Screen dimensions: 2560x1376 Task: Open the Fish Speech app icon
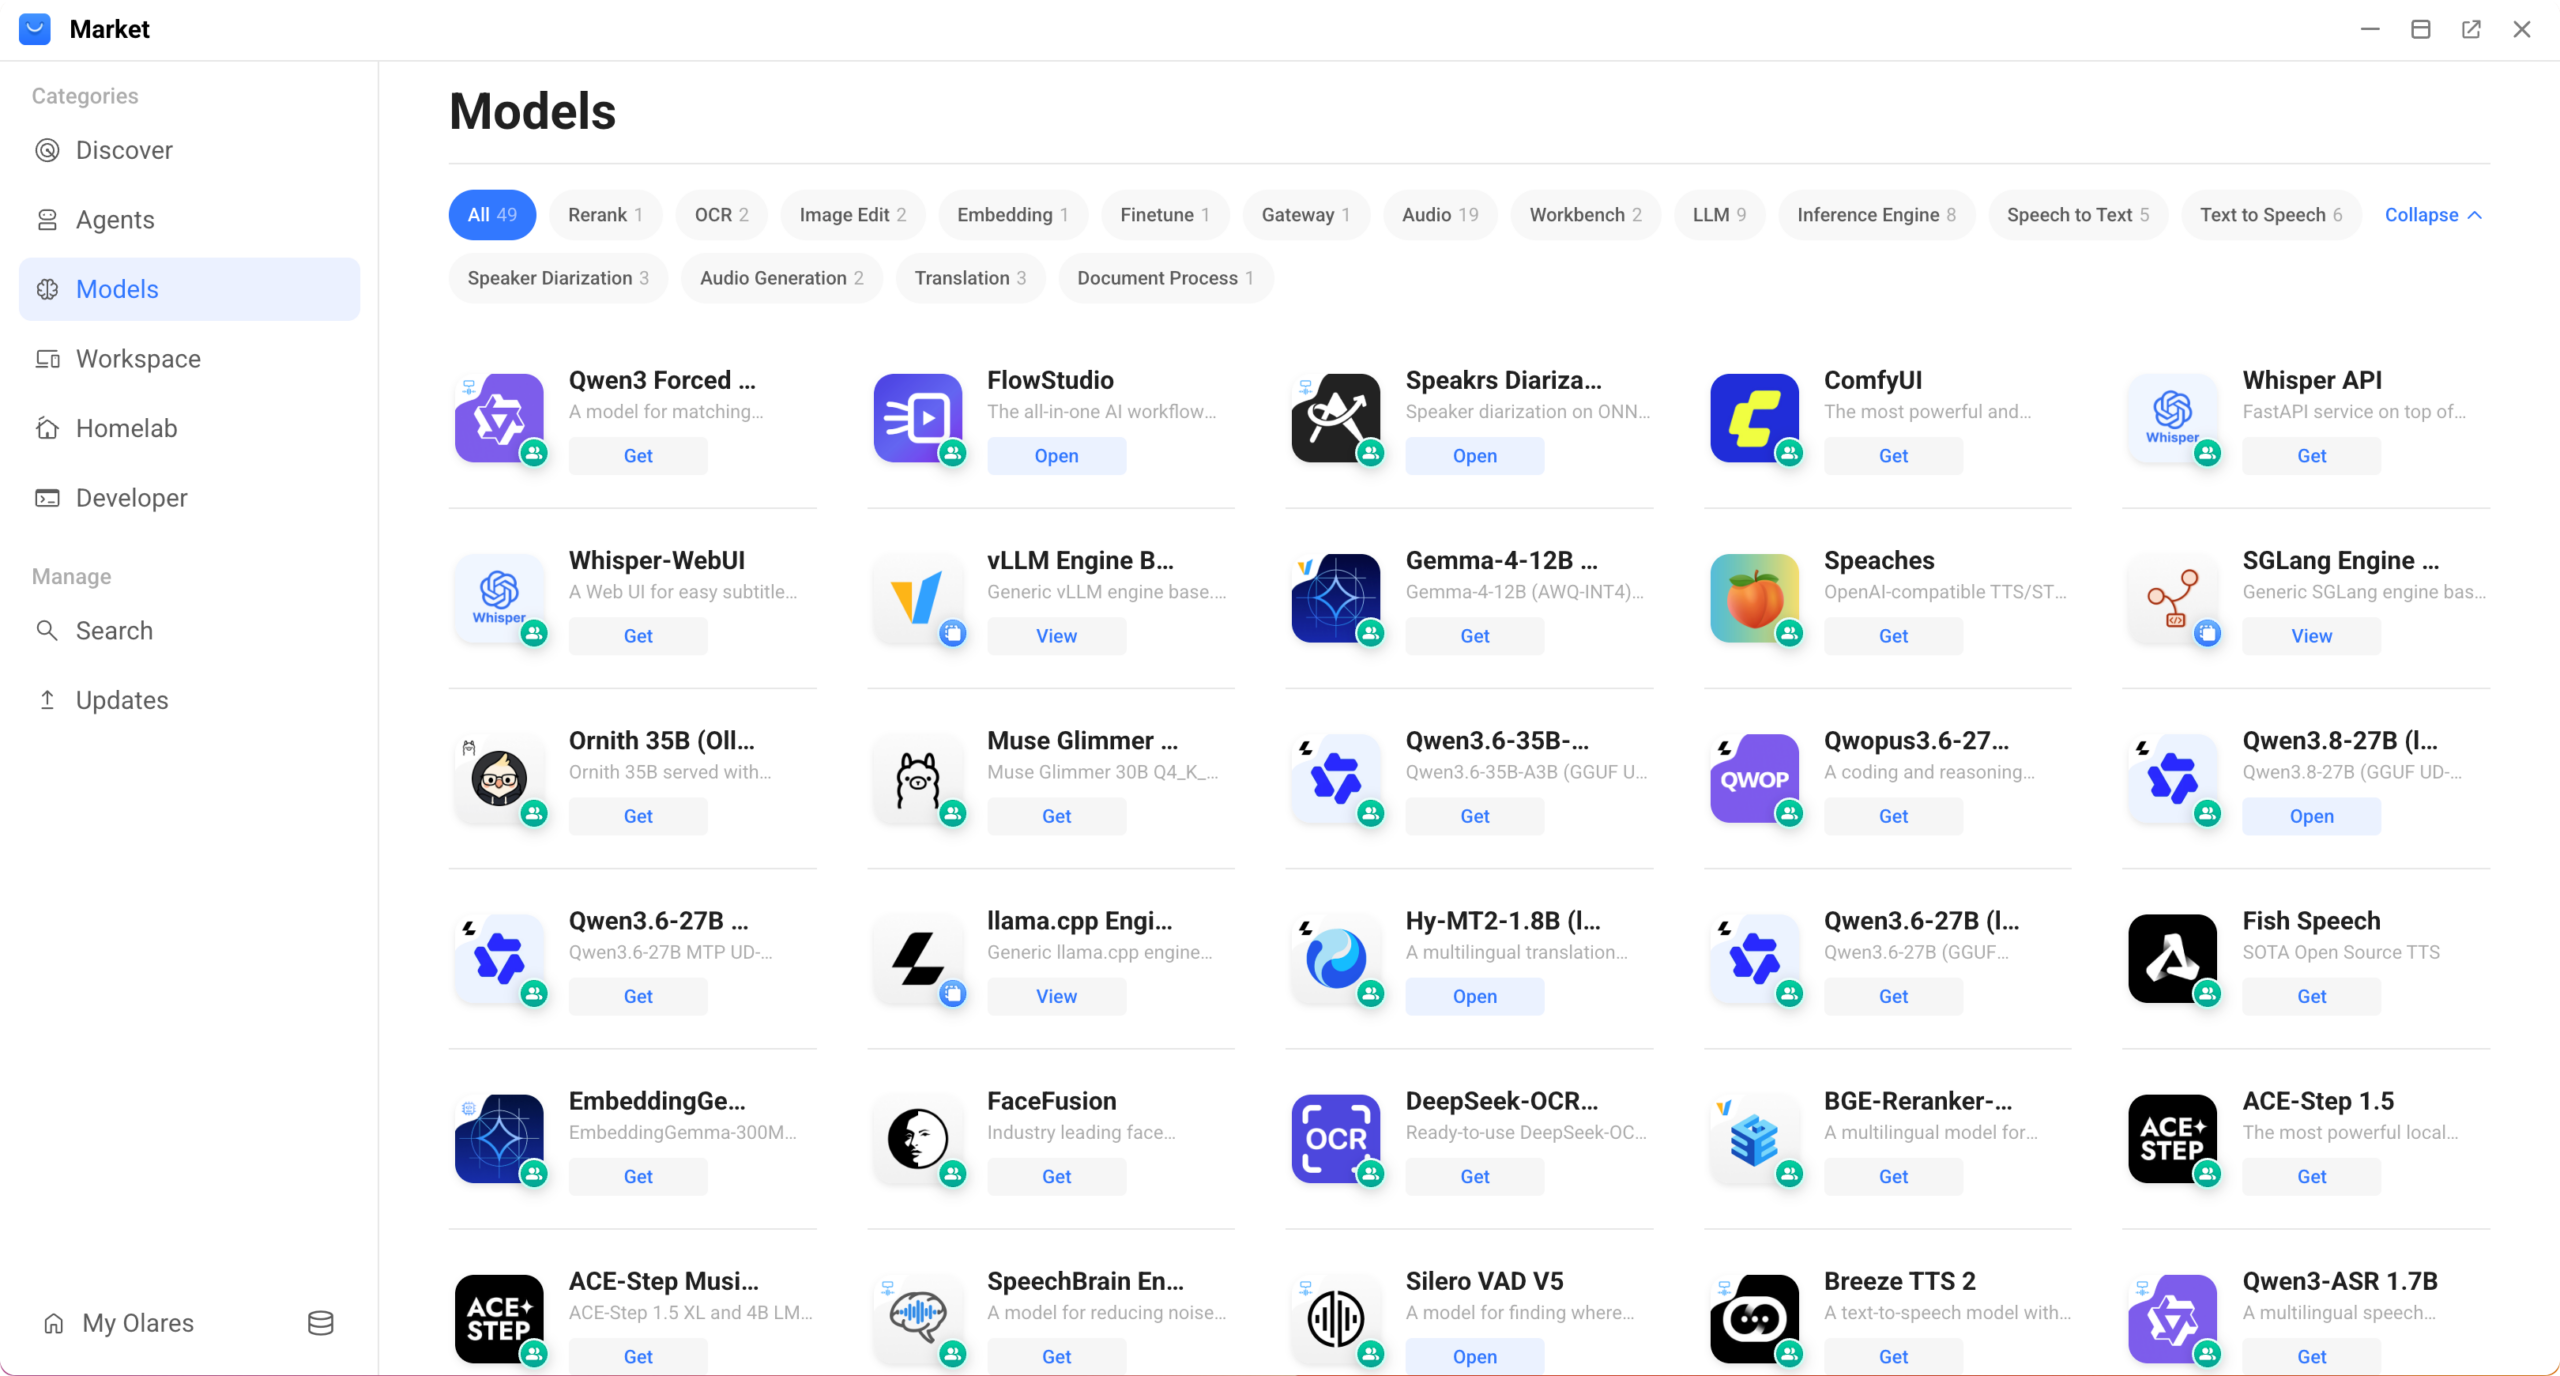pos(2172,958)
